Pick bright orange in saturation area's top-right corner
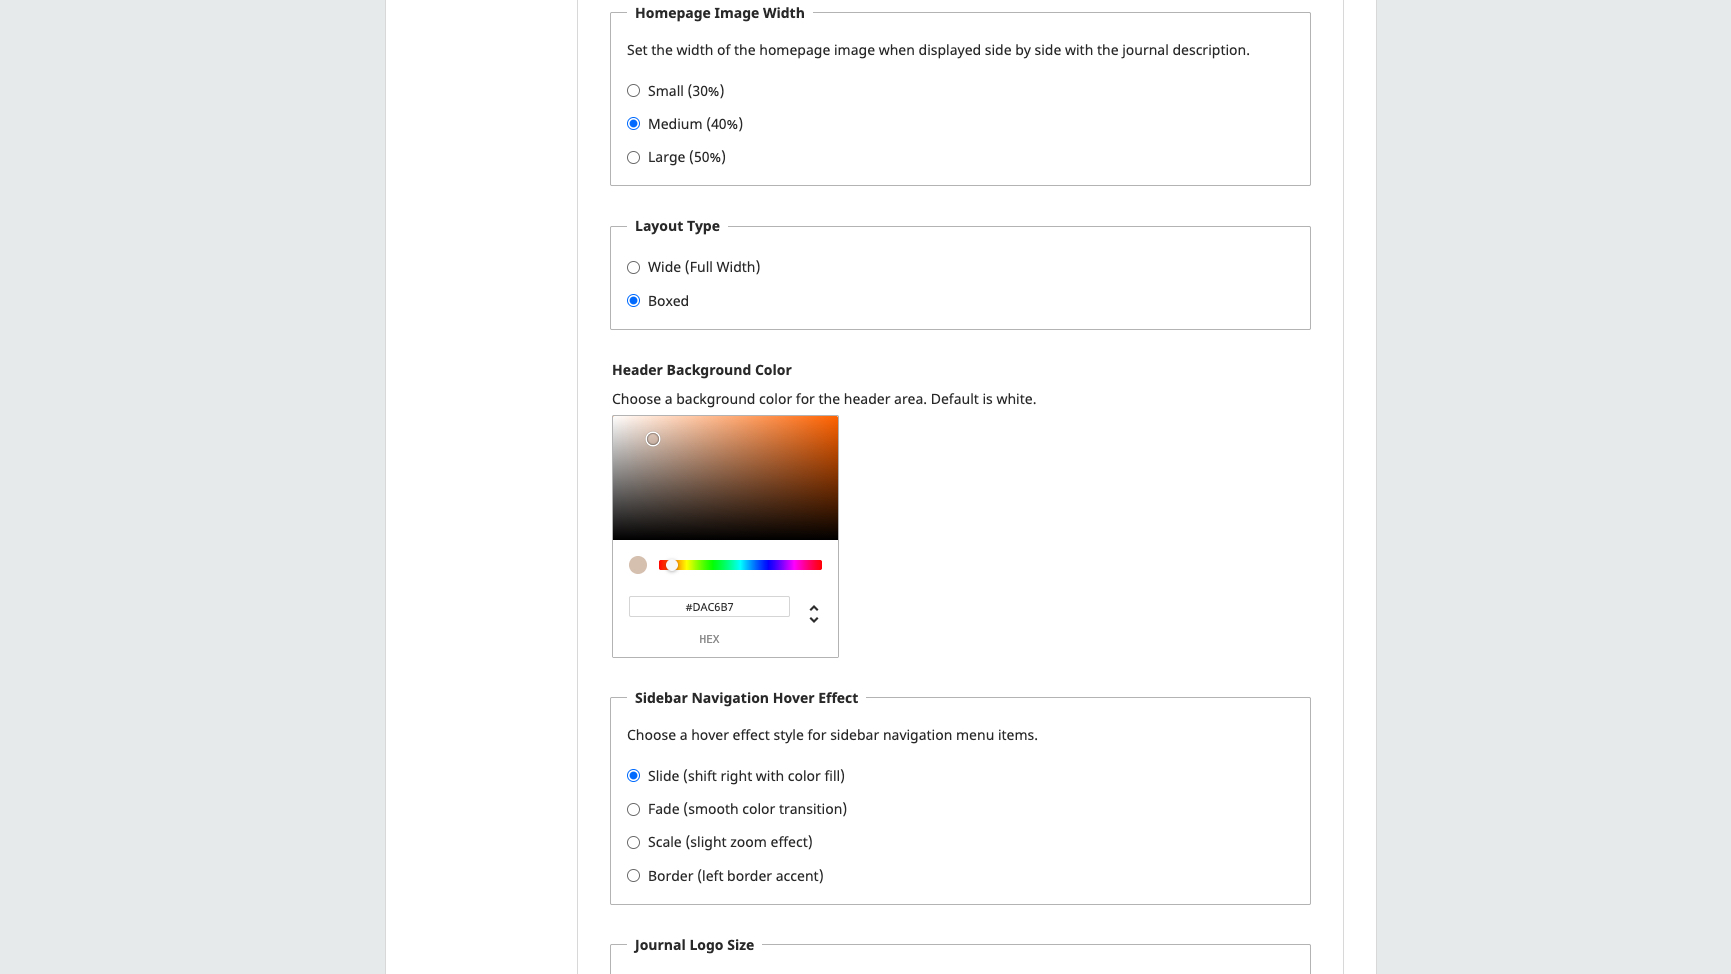The width and height of the screenshot is (1731, 974). point(834,420)
